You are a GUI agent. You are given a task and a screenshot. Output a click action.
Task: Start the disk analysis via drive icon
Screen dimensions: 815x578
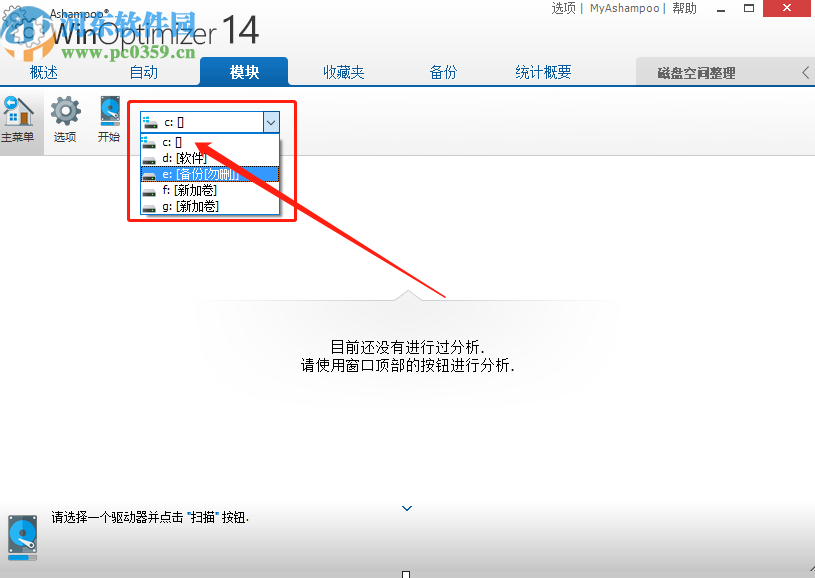pos(110,121)
